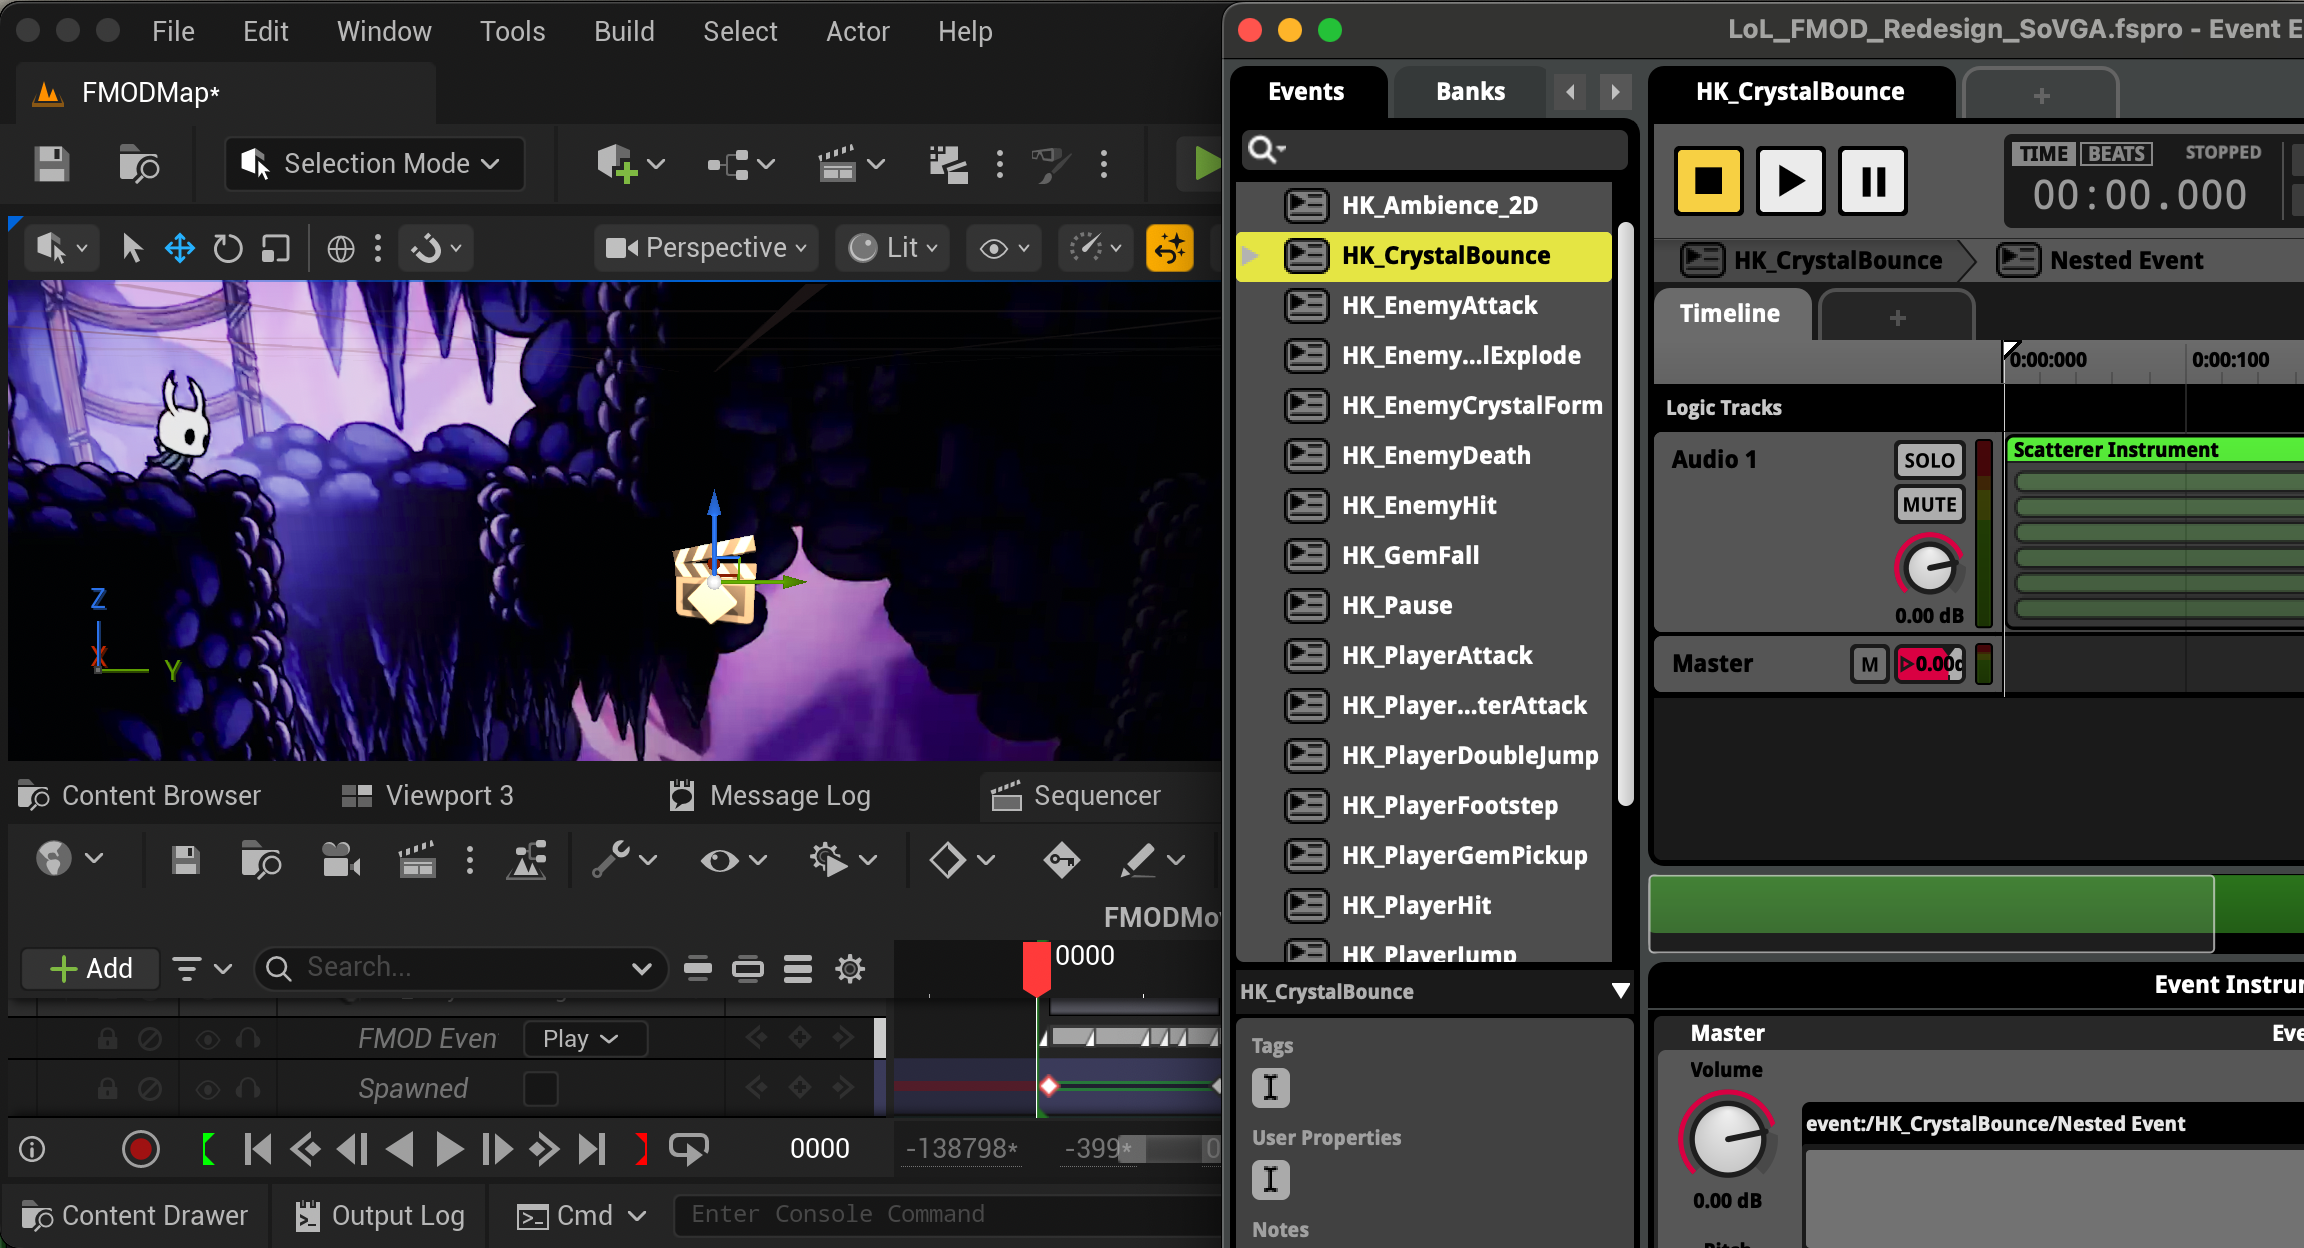Image resolution: width=2304 pixels, height=1248 pixels.
Task: Click the Enter Console Command field
Action: point(946,1215)
